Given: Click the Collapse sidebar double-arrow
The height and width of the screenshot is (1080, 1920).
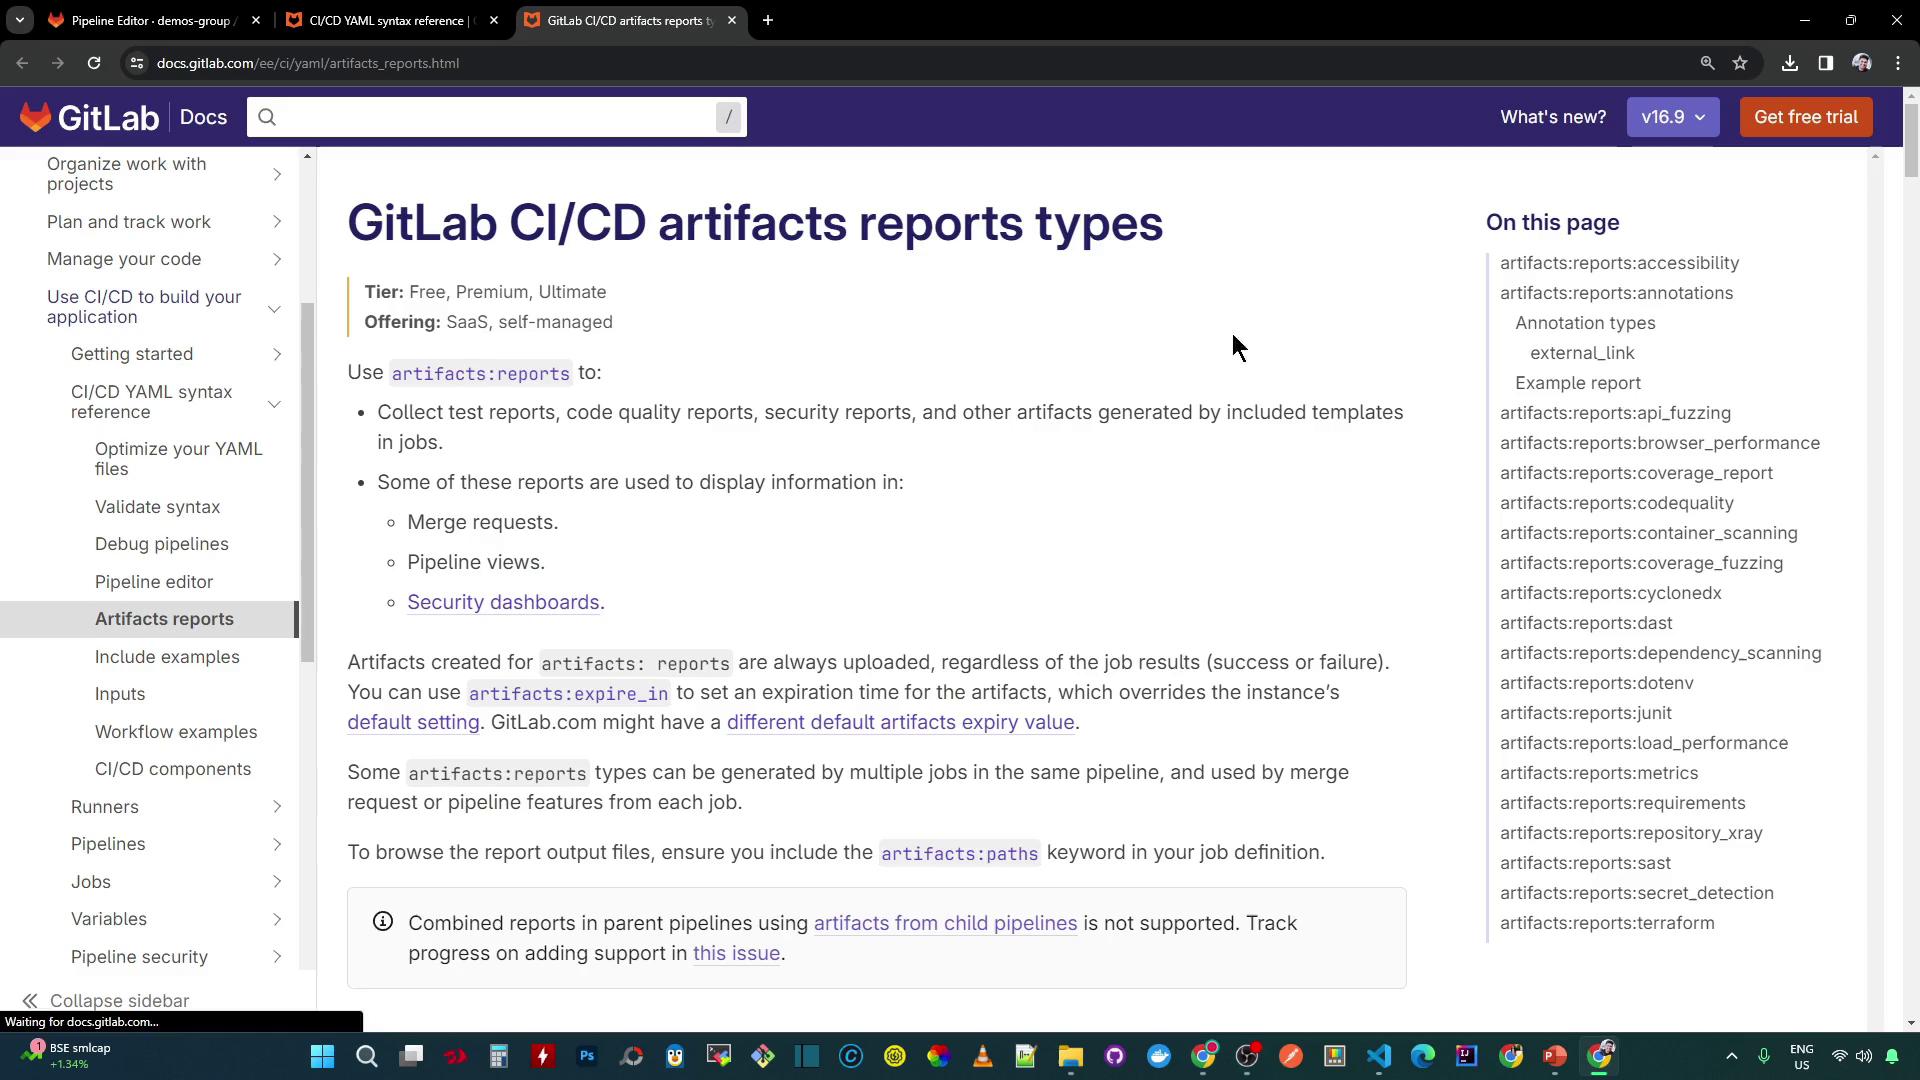Looking at the screenshot, I should [30, 1001].
